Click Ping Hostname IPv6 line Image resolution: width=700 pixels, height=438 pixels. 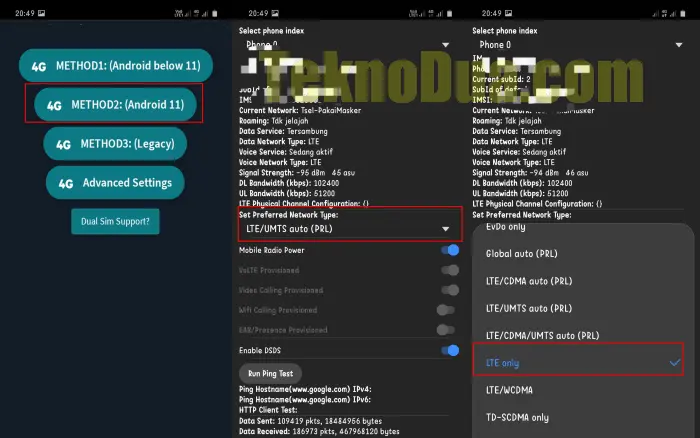[x=305, y=400]
